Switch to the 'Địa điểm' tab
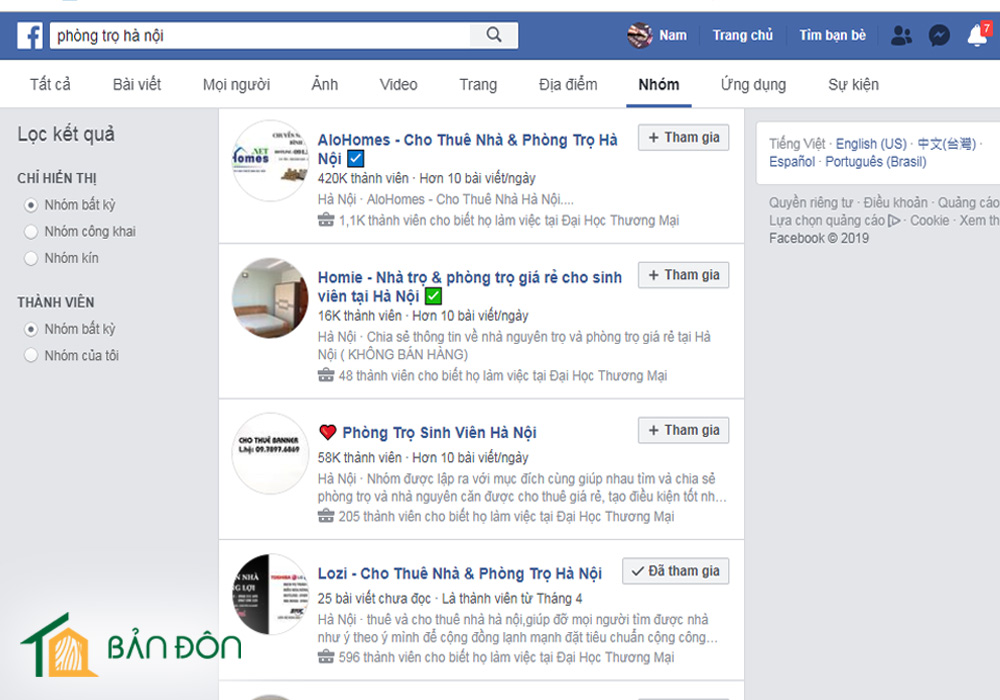 pos(568,85)
